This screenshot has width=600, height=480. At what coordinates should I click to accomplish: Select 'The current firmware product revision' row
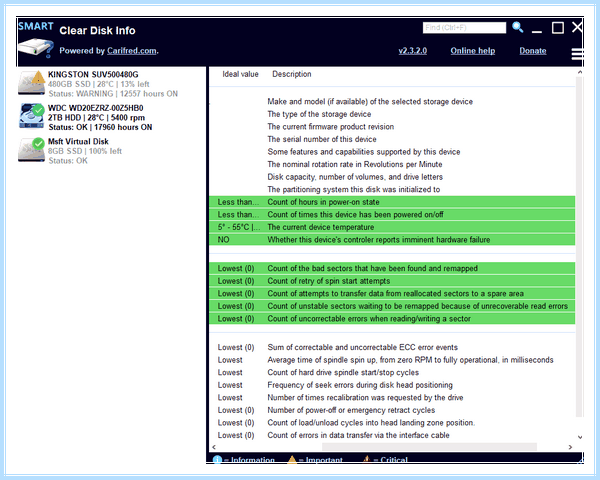click(x=392, y=127)
